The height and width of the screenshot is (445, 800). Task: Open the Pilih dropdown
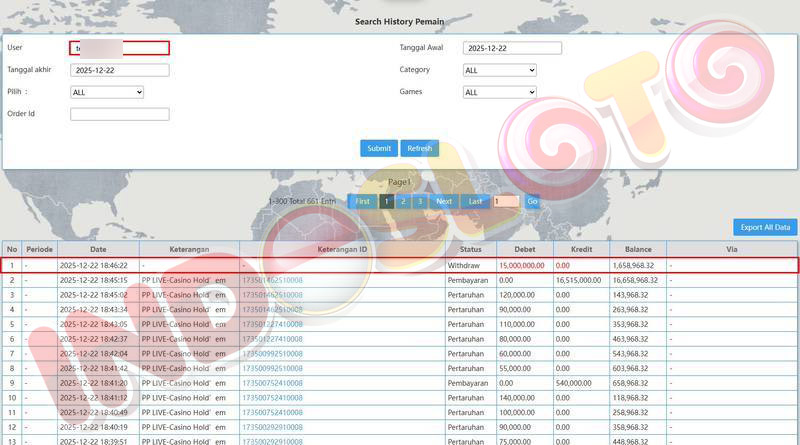pos(107,92)
